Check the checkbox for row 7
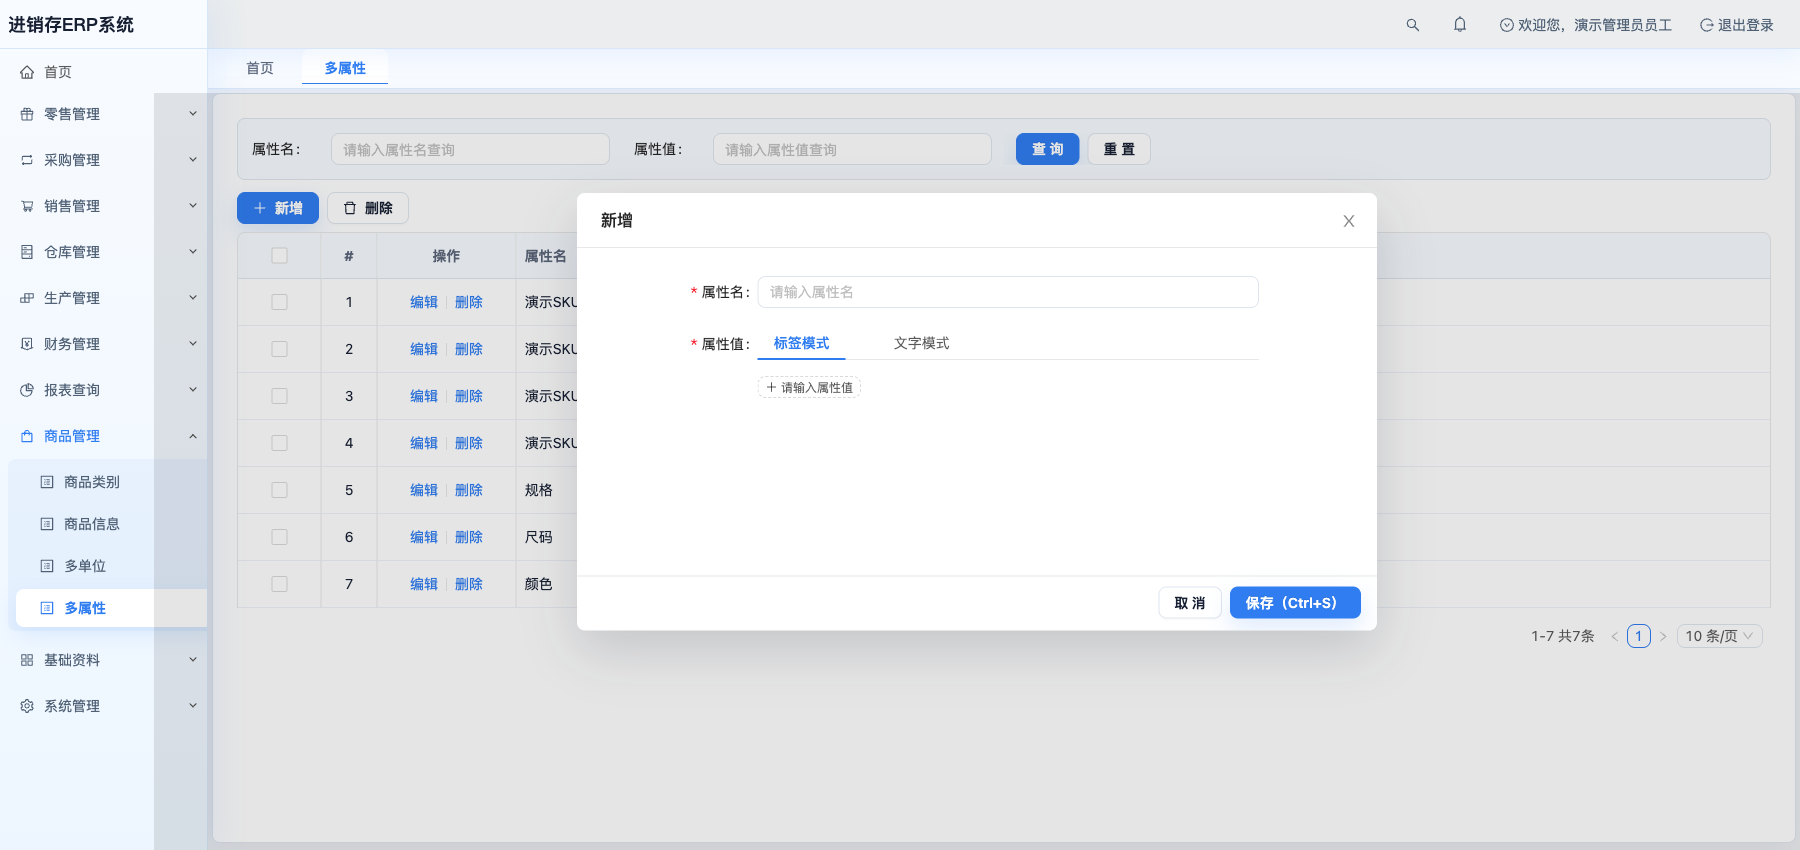The width and height of the screenshot is (1800, 850). pos(279,584)
